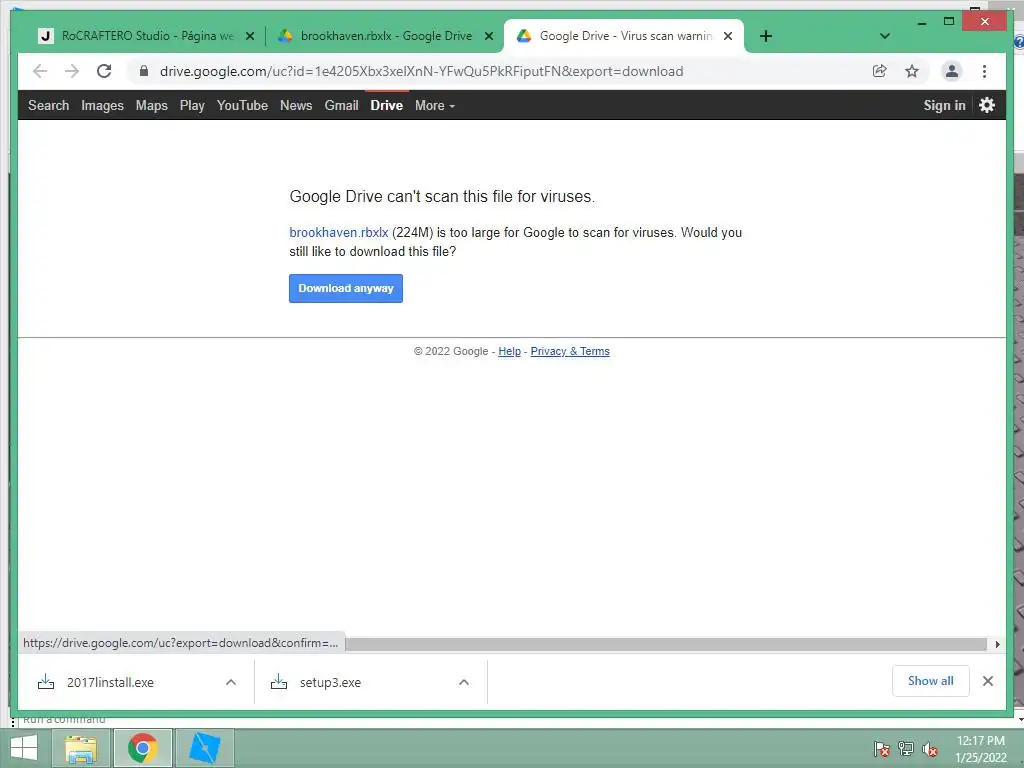
Task: Share this page from the address bar
Action: coord(880,71)
